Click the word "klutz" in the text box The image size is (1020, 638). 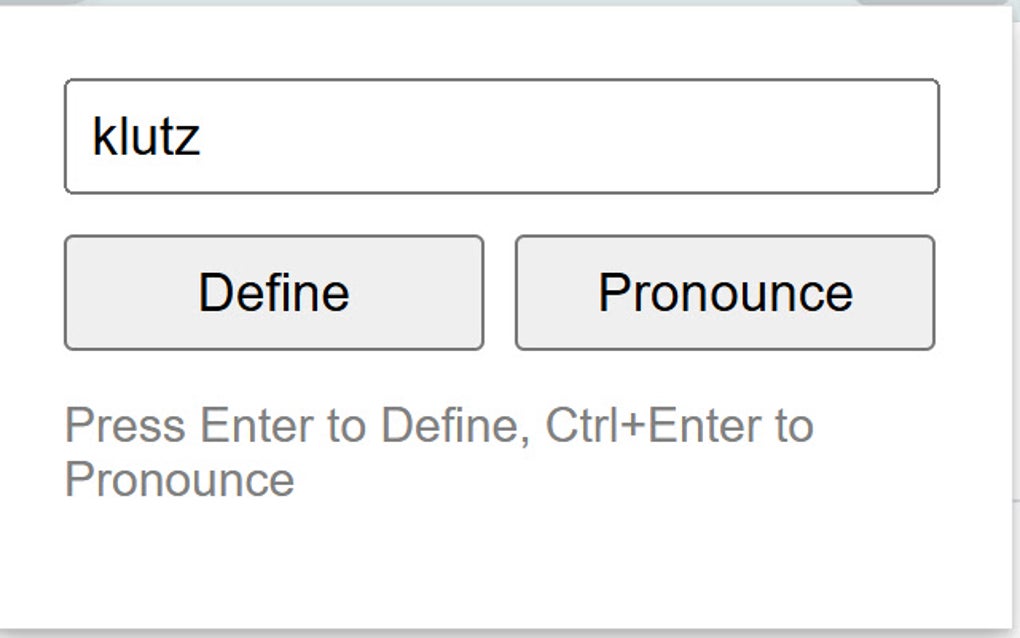coord(146,136)
